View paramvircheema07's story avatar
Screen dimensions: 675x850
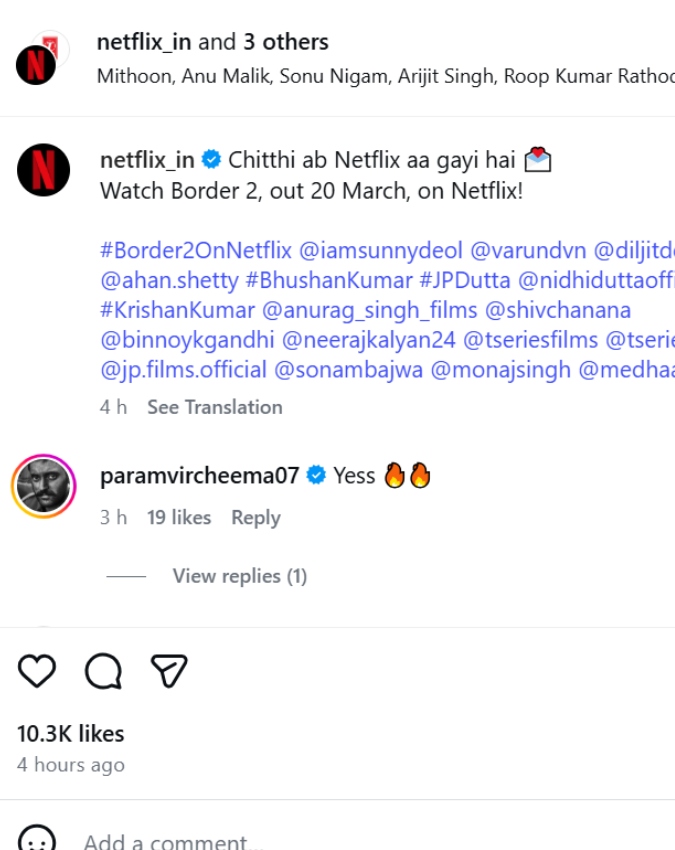click(43, 487)
